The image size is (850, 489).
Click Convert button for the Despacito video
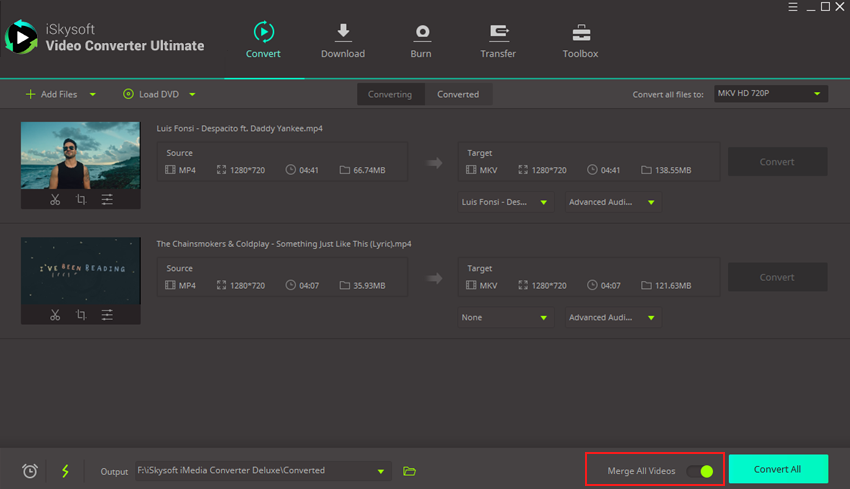point(777,162)
